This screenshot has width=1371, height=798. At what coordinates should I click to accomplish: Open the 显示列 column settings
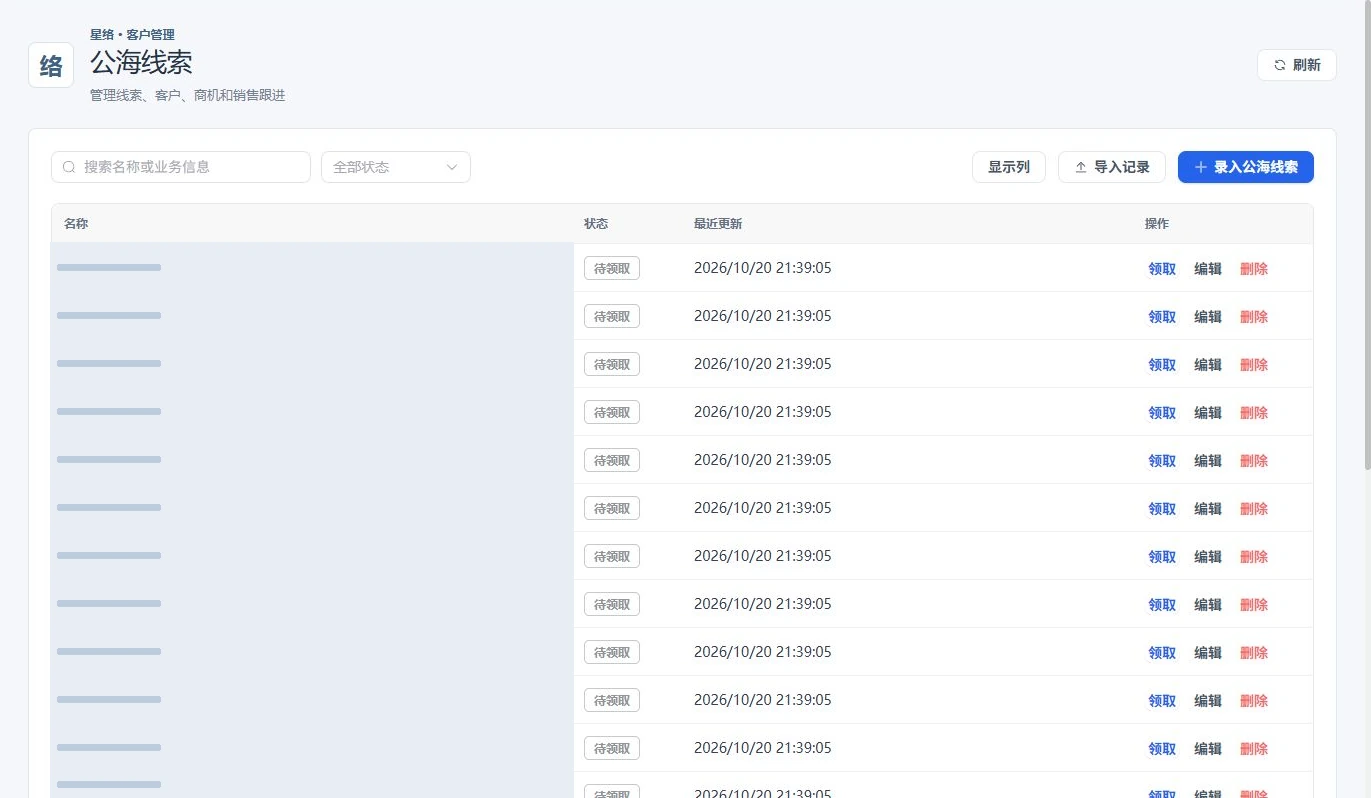(1009, 167)
